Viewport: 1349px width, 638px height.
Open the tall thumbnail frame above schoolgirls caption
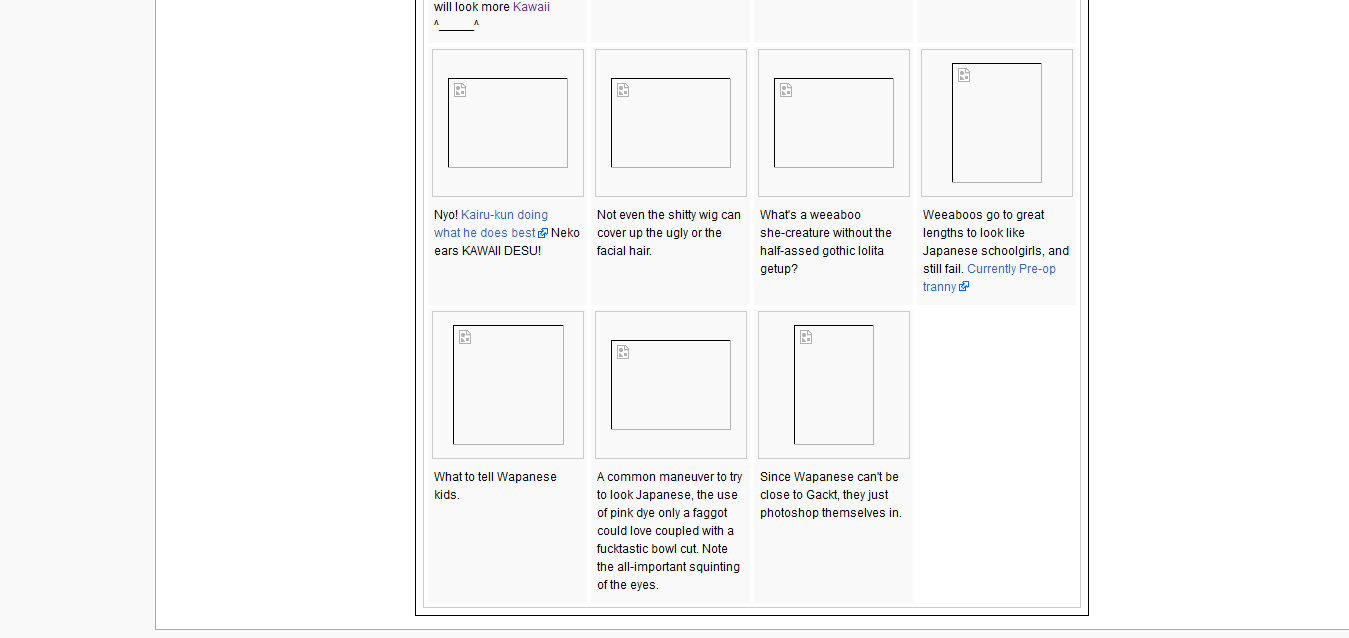(x=997, y=125)
